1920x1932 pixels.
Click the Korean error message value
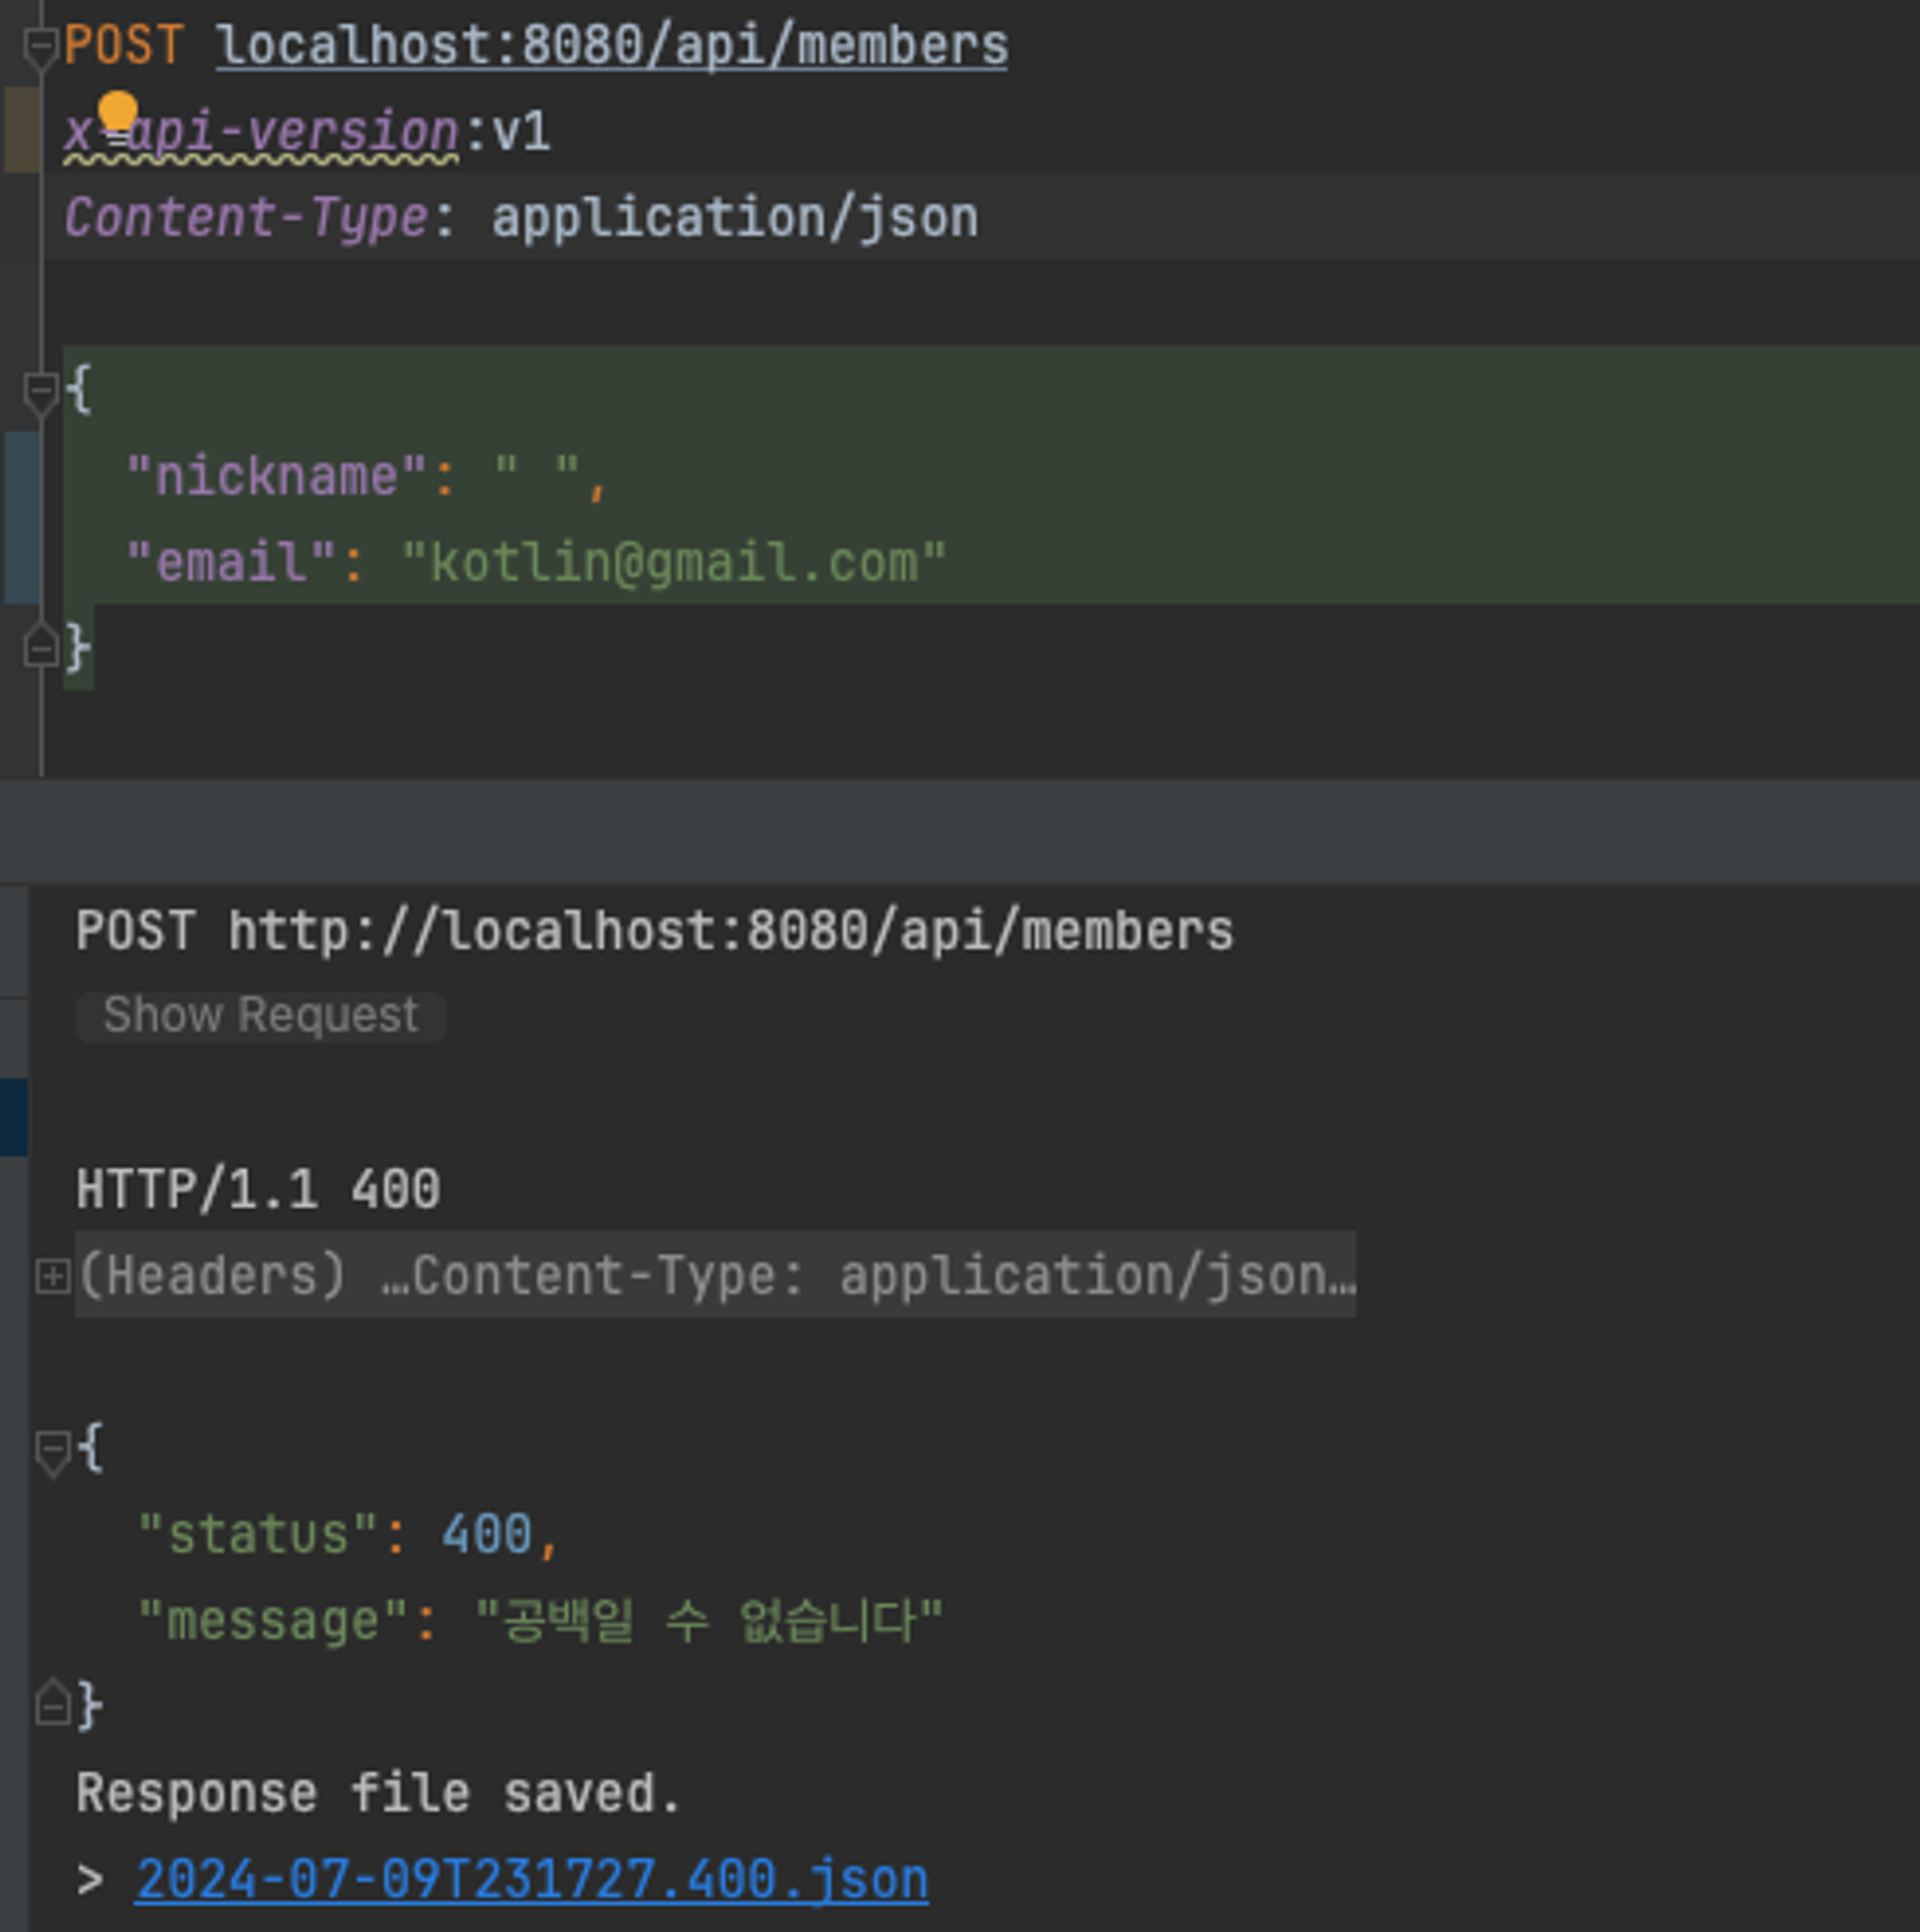pos(708,1620)
